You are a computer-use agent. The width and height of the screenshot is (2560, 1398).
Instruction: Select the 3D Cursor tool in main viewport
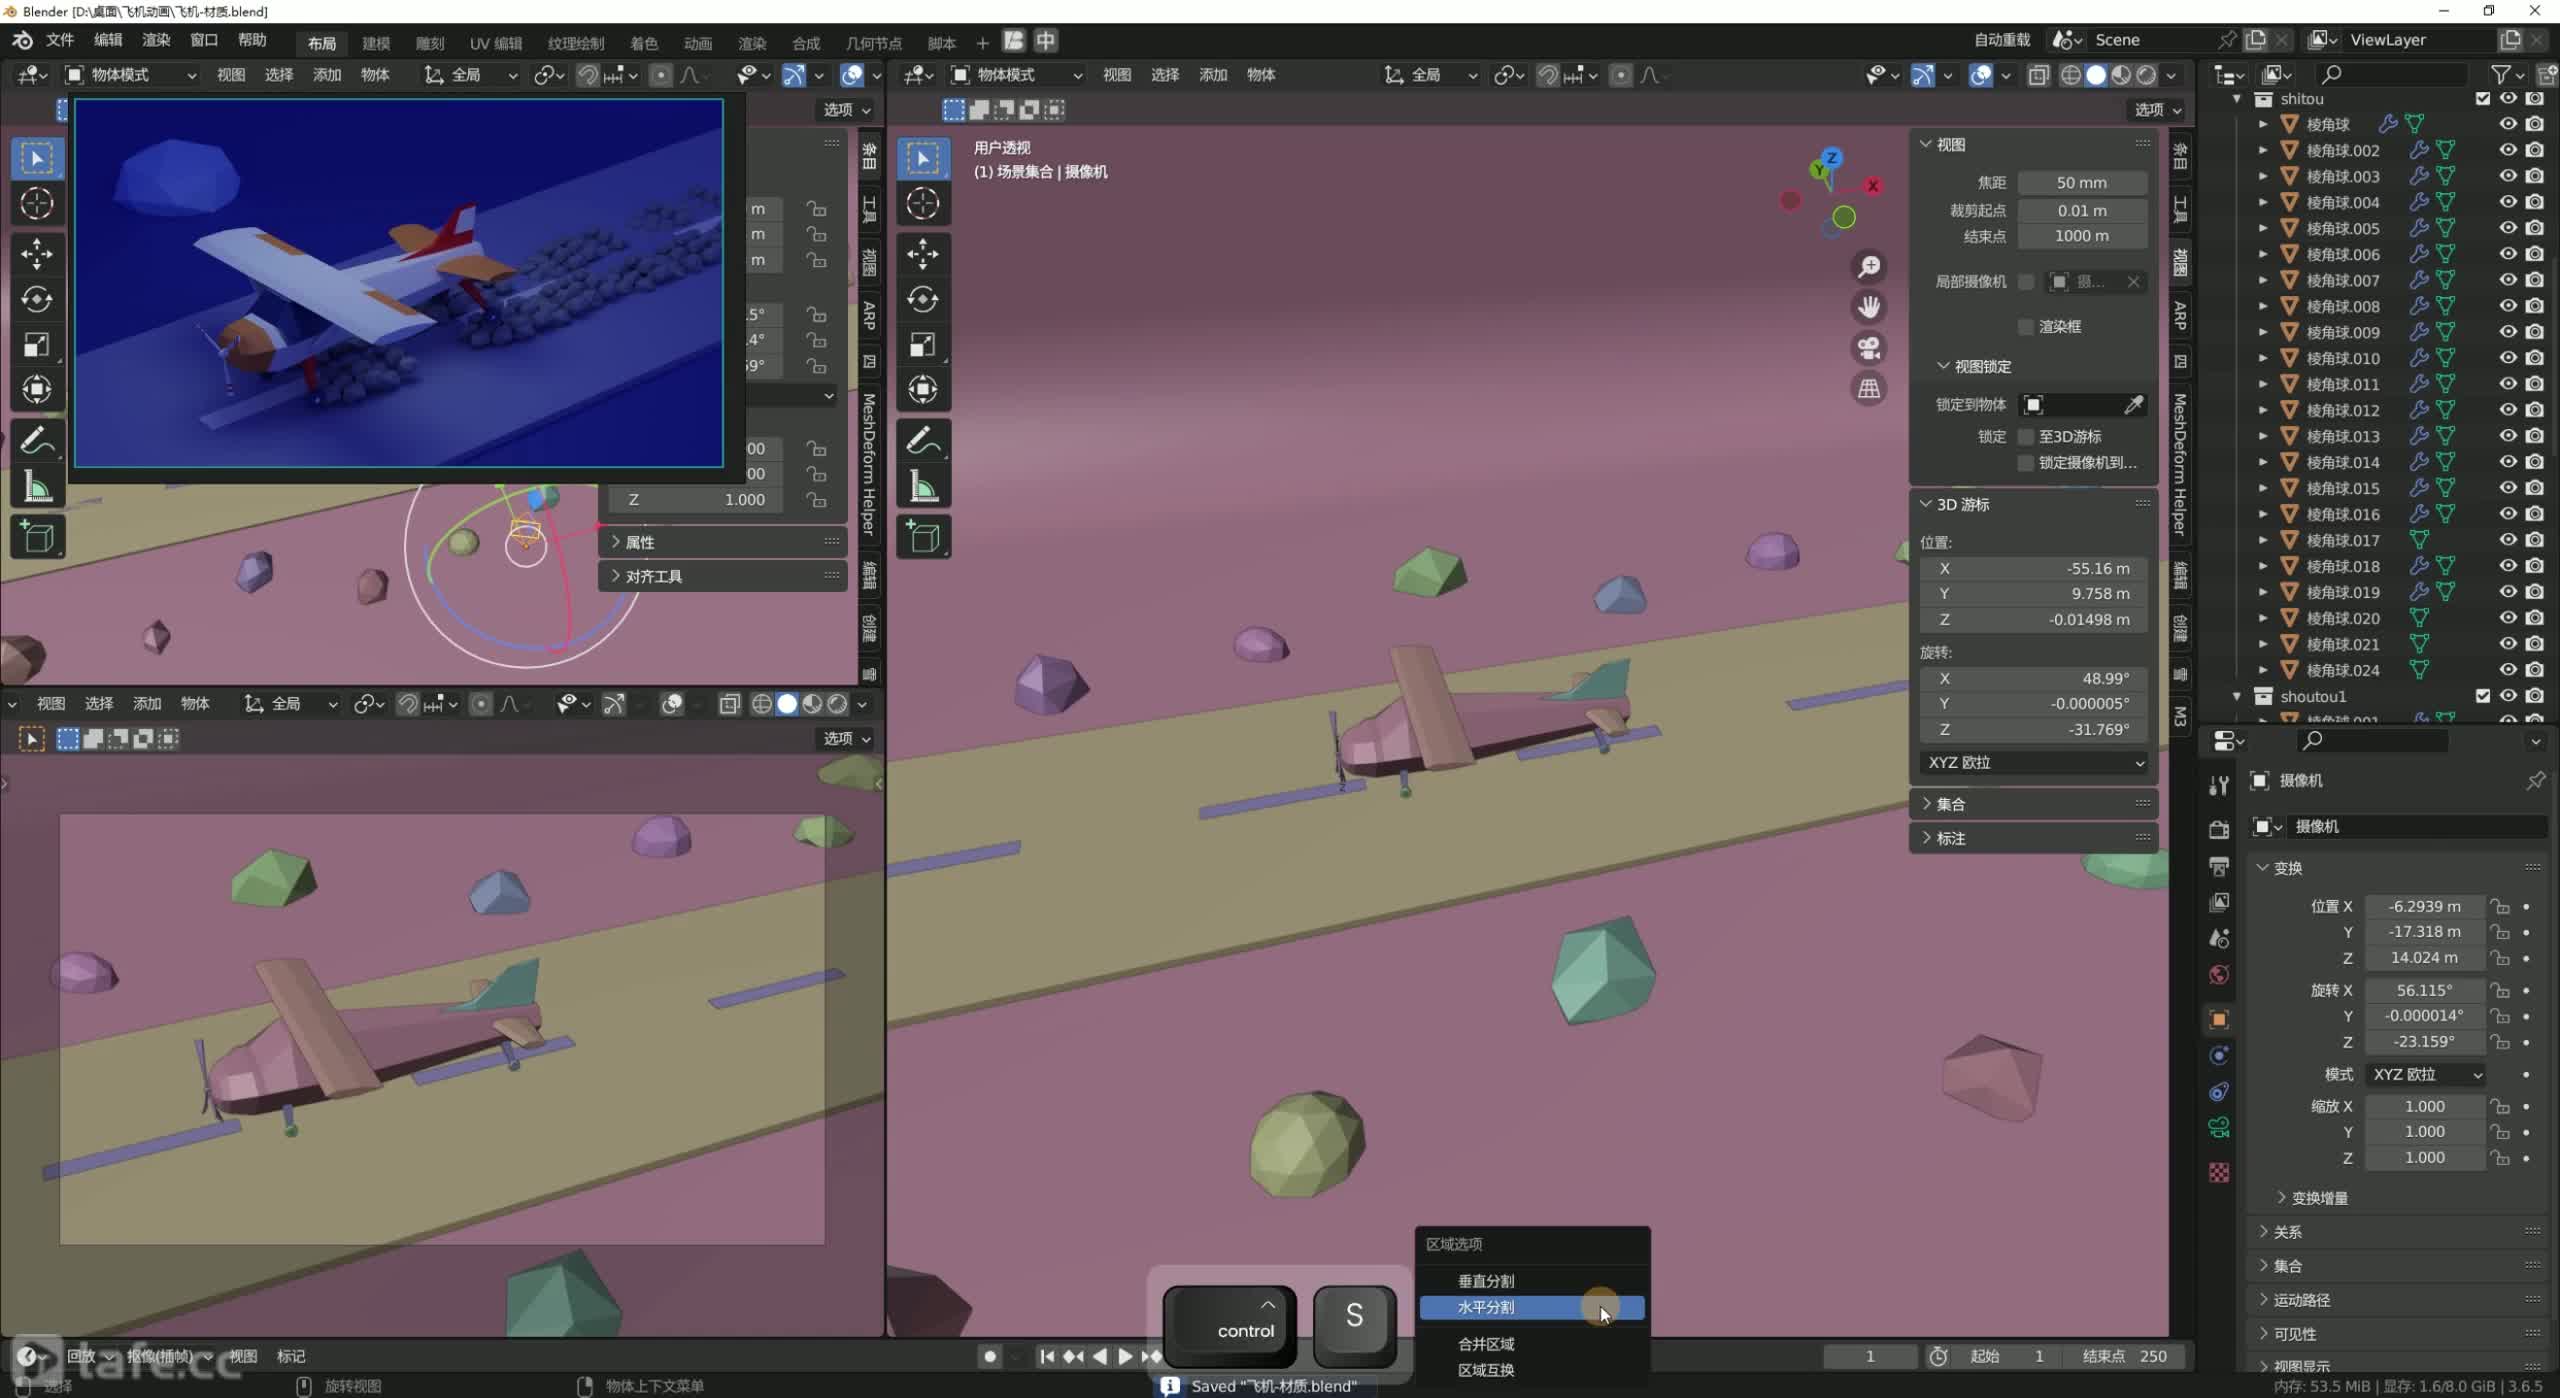(922, 203)
